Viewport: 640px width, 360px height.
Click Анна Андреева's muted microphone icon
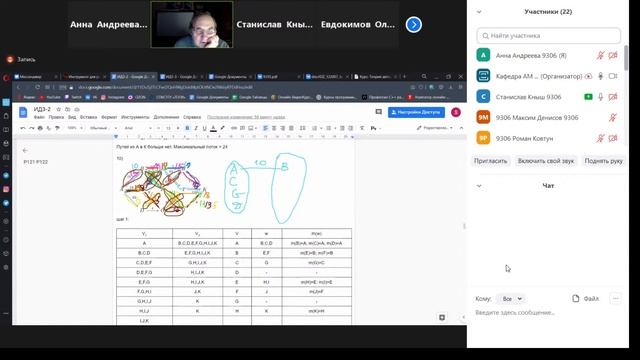[600, 55]
